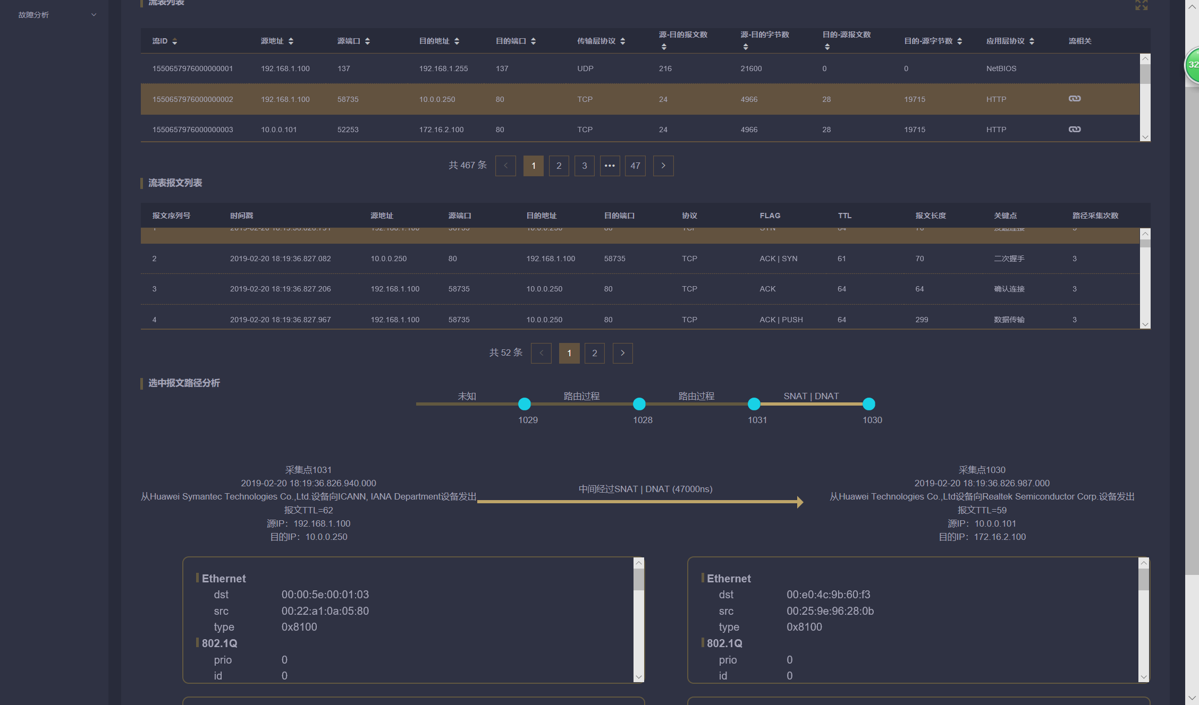This screenshot has width=1199, height=705.
Task: Click the fullscreen expand icon at top right
Action: pos(1141,5)
